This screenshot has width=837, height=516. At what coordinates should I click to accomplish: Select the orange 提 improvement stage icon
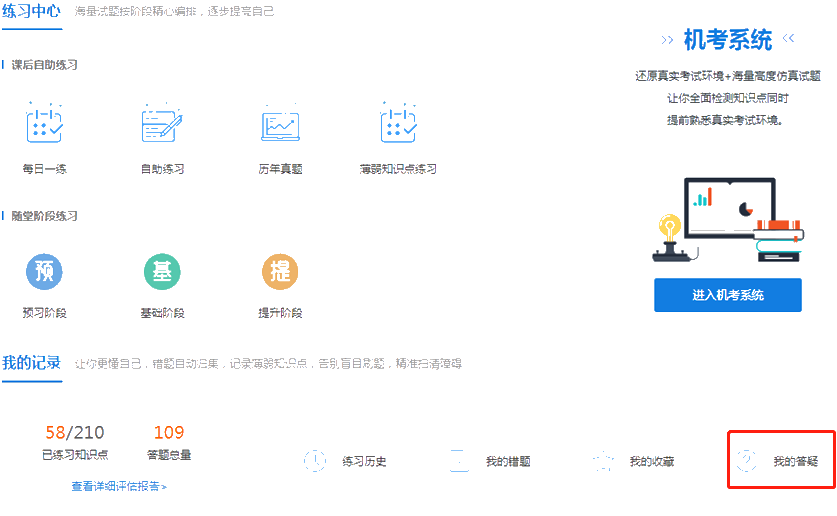click(280, 272)
